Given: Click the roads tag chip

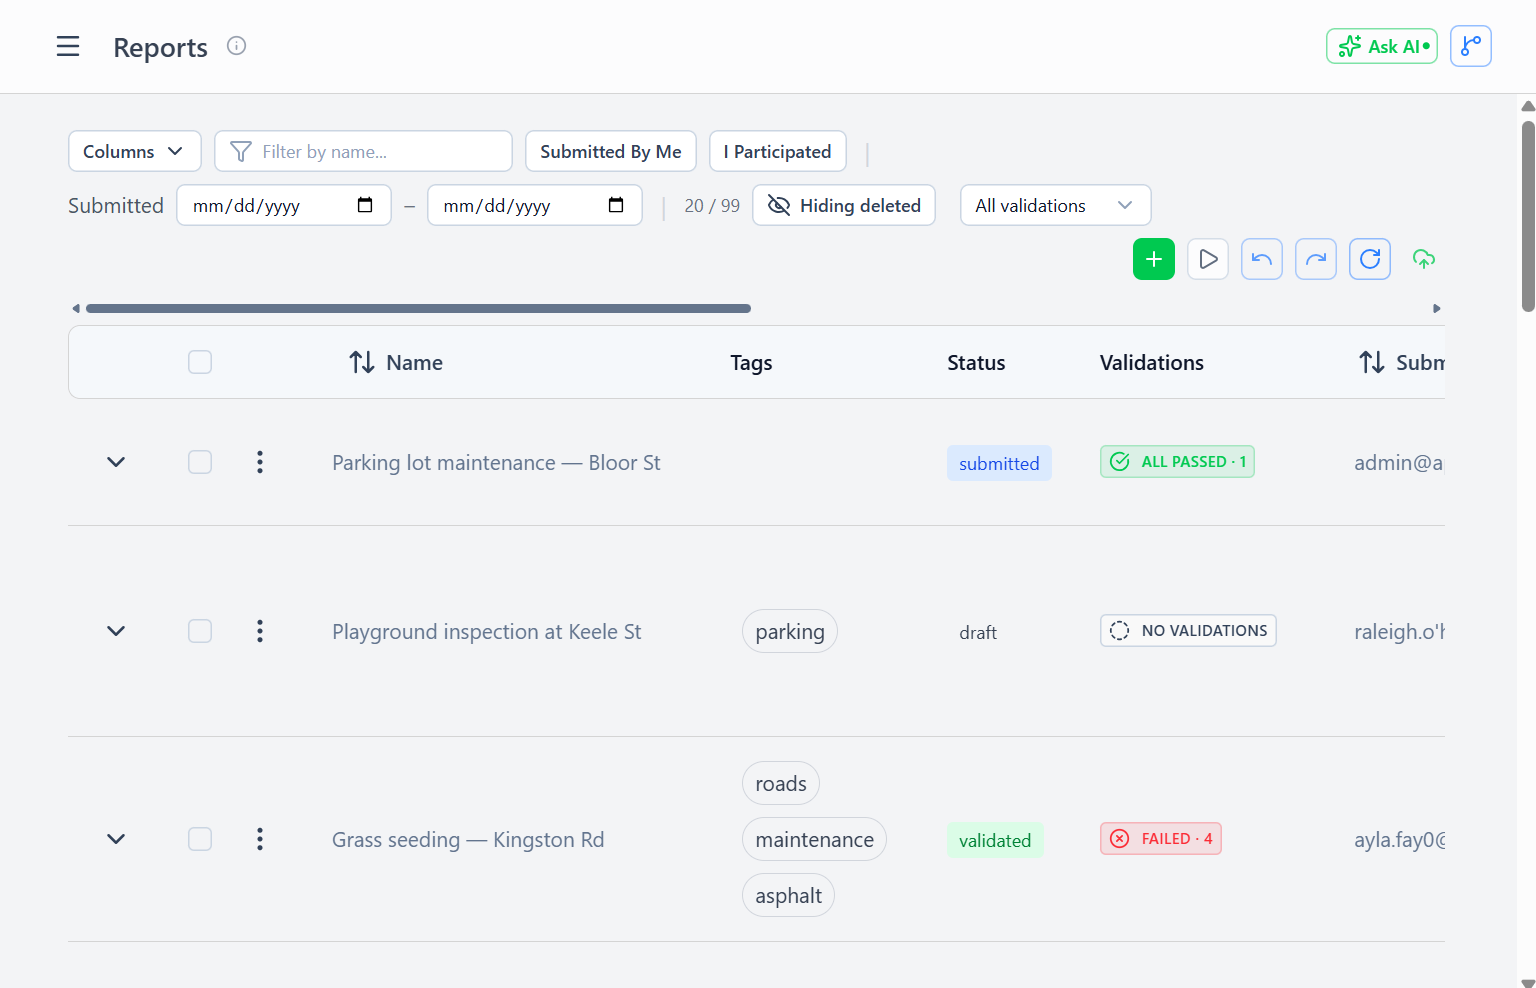Looking at the screenshot, I should click(x=780, y=783).
